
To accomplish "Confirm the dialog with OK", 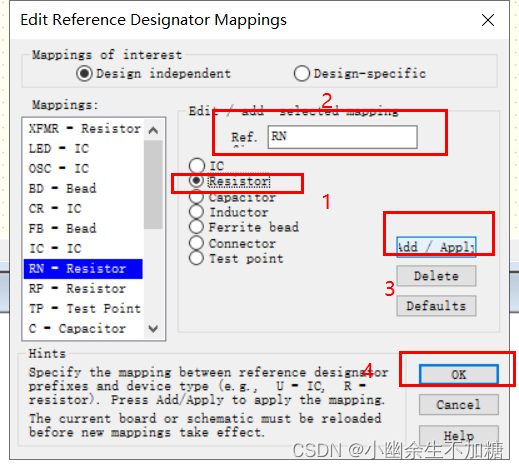I will [x=459, y=374].
